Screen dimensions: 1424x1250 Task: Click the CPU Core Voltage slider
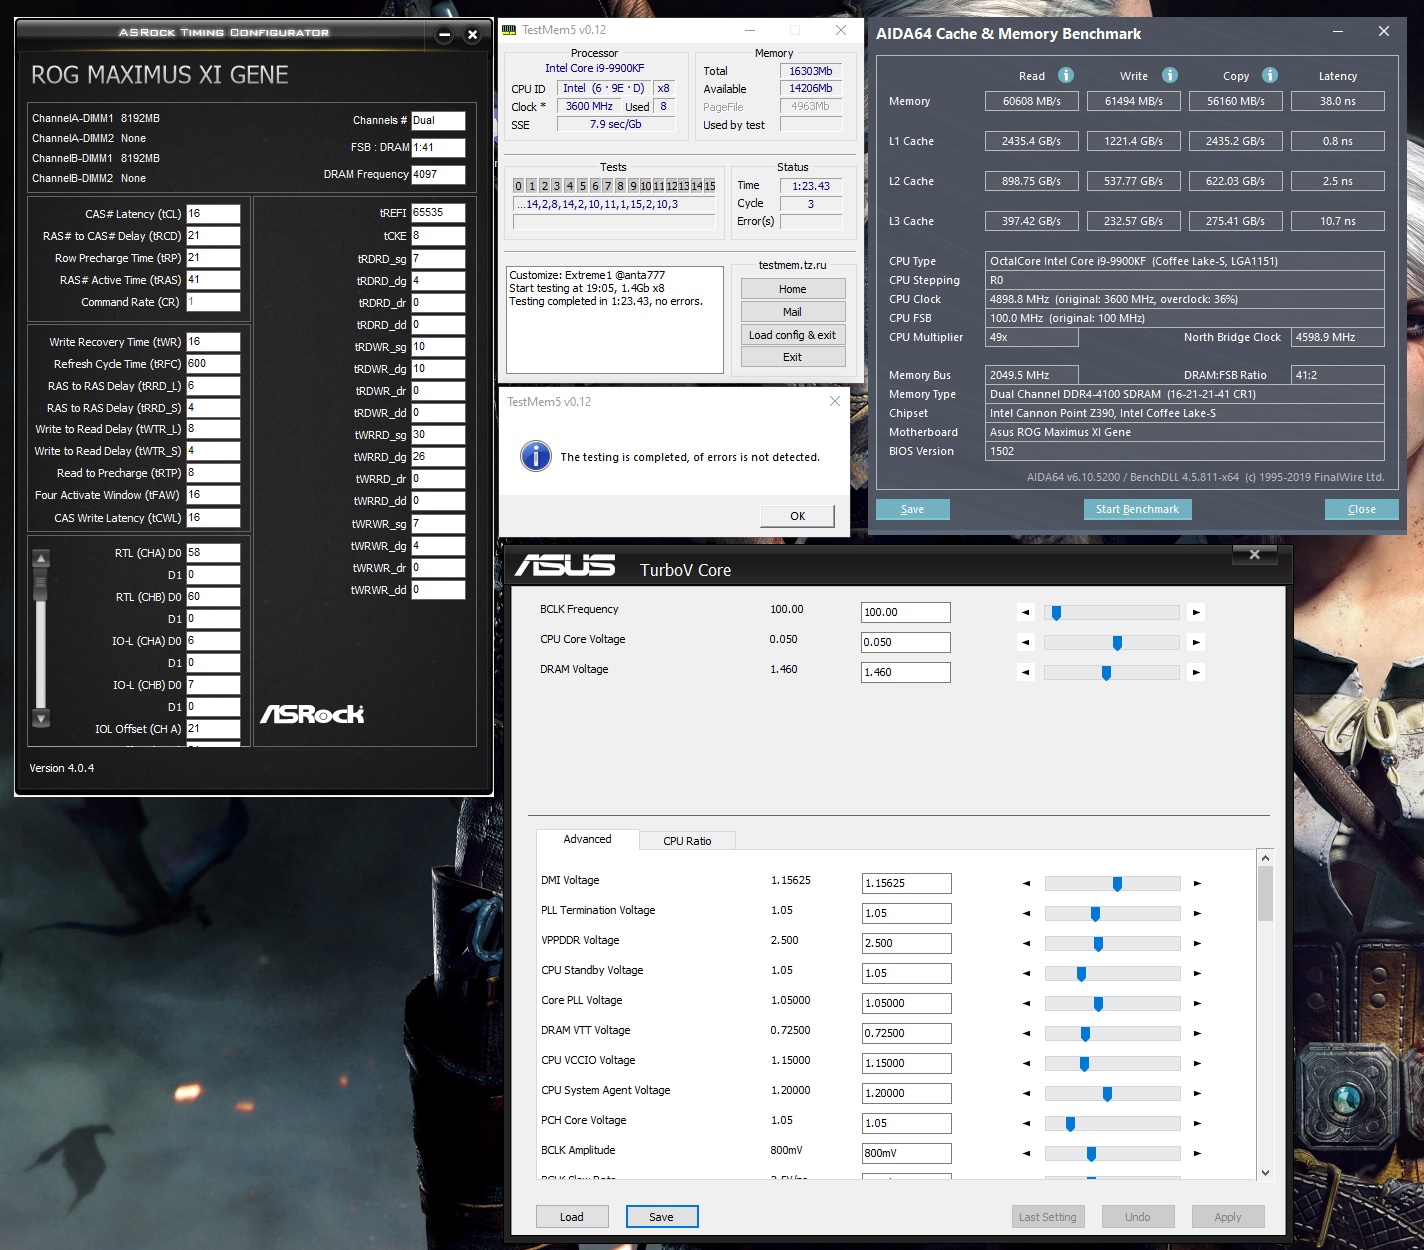(x=1111, y=642)
